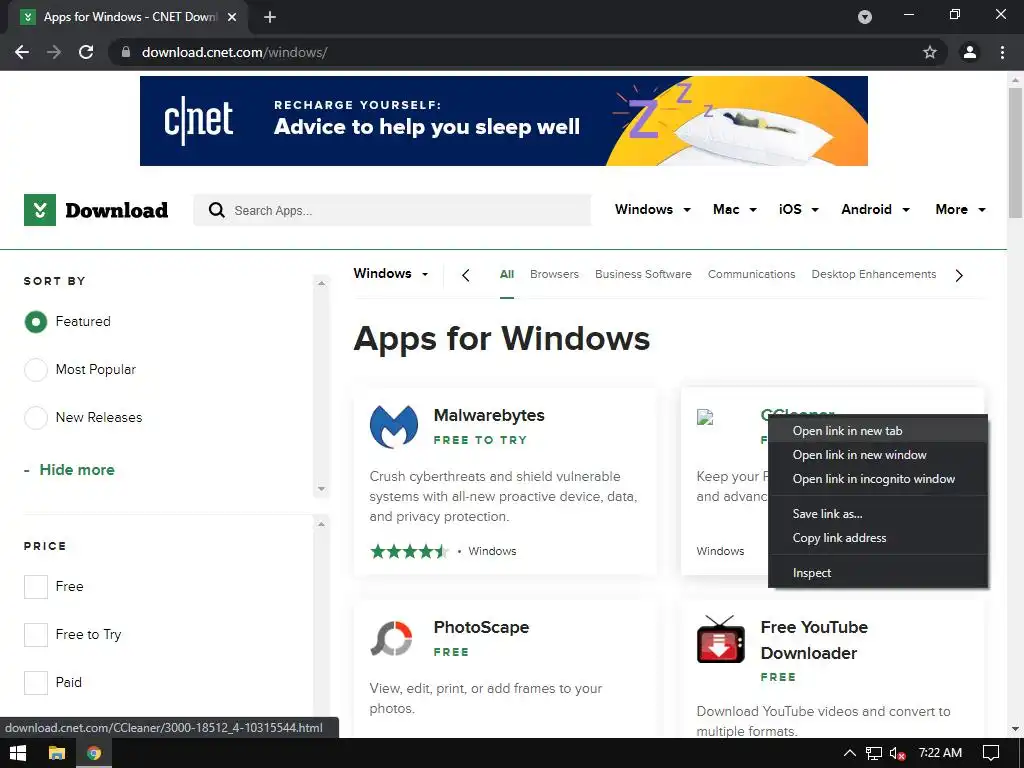Switch to the Business Software tab
The height and width of the screenshot is (768, 1024).
(643, 274)
